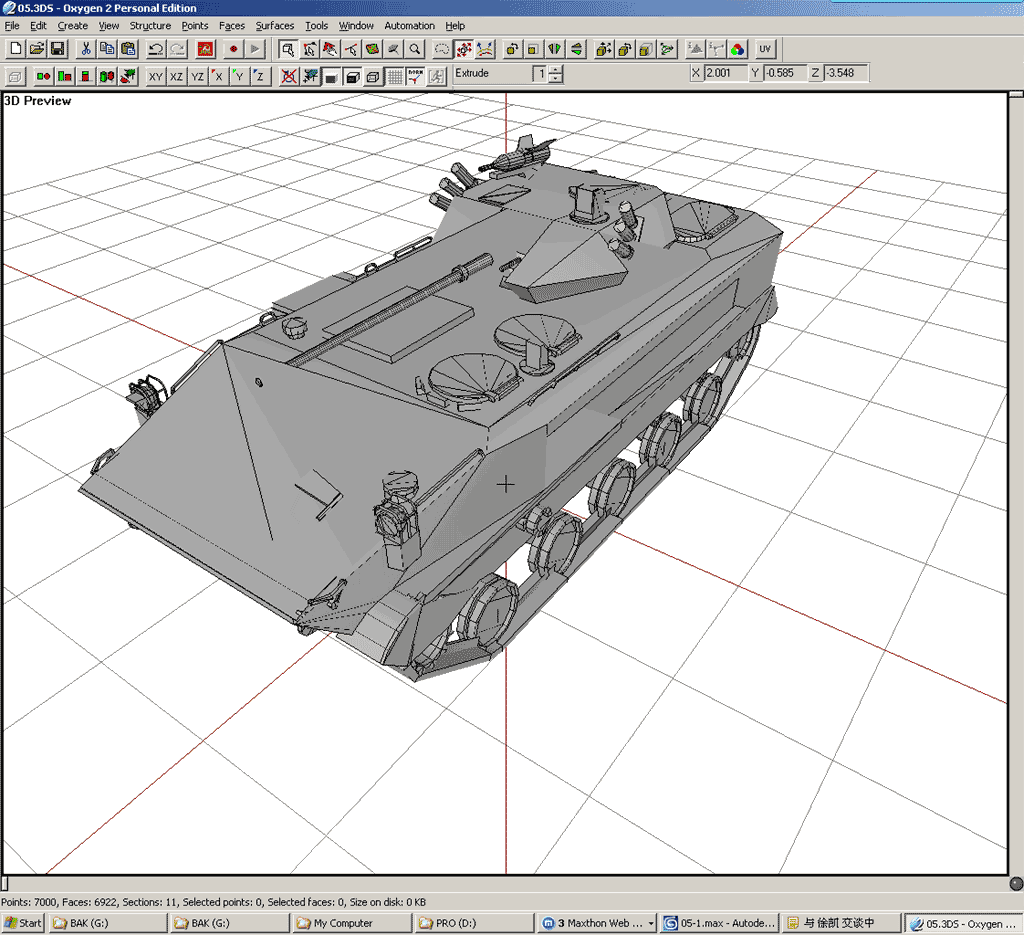
Task: Increase the Extrude value with up arrow
Action: tap(556, 70)
